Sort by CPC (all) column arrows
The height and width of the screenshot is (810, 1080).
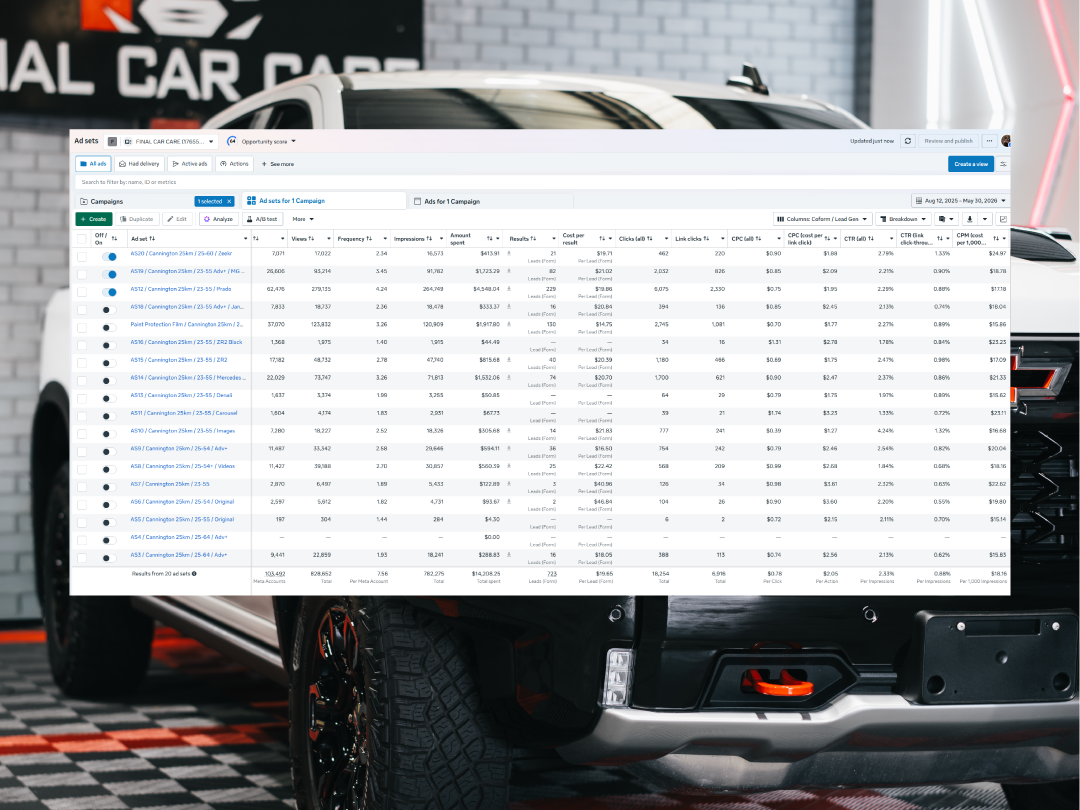758,239
